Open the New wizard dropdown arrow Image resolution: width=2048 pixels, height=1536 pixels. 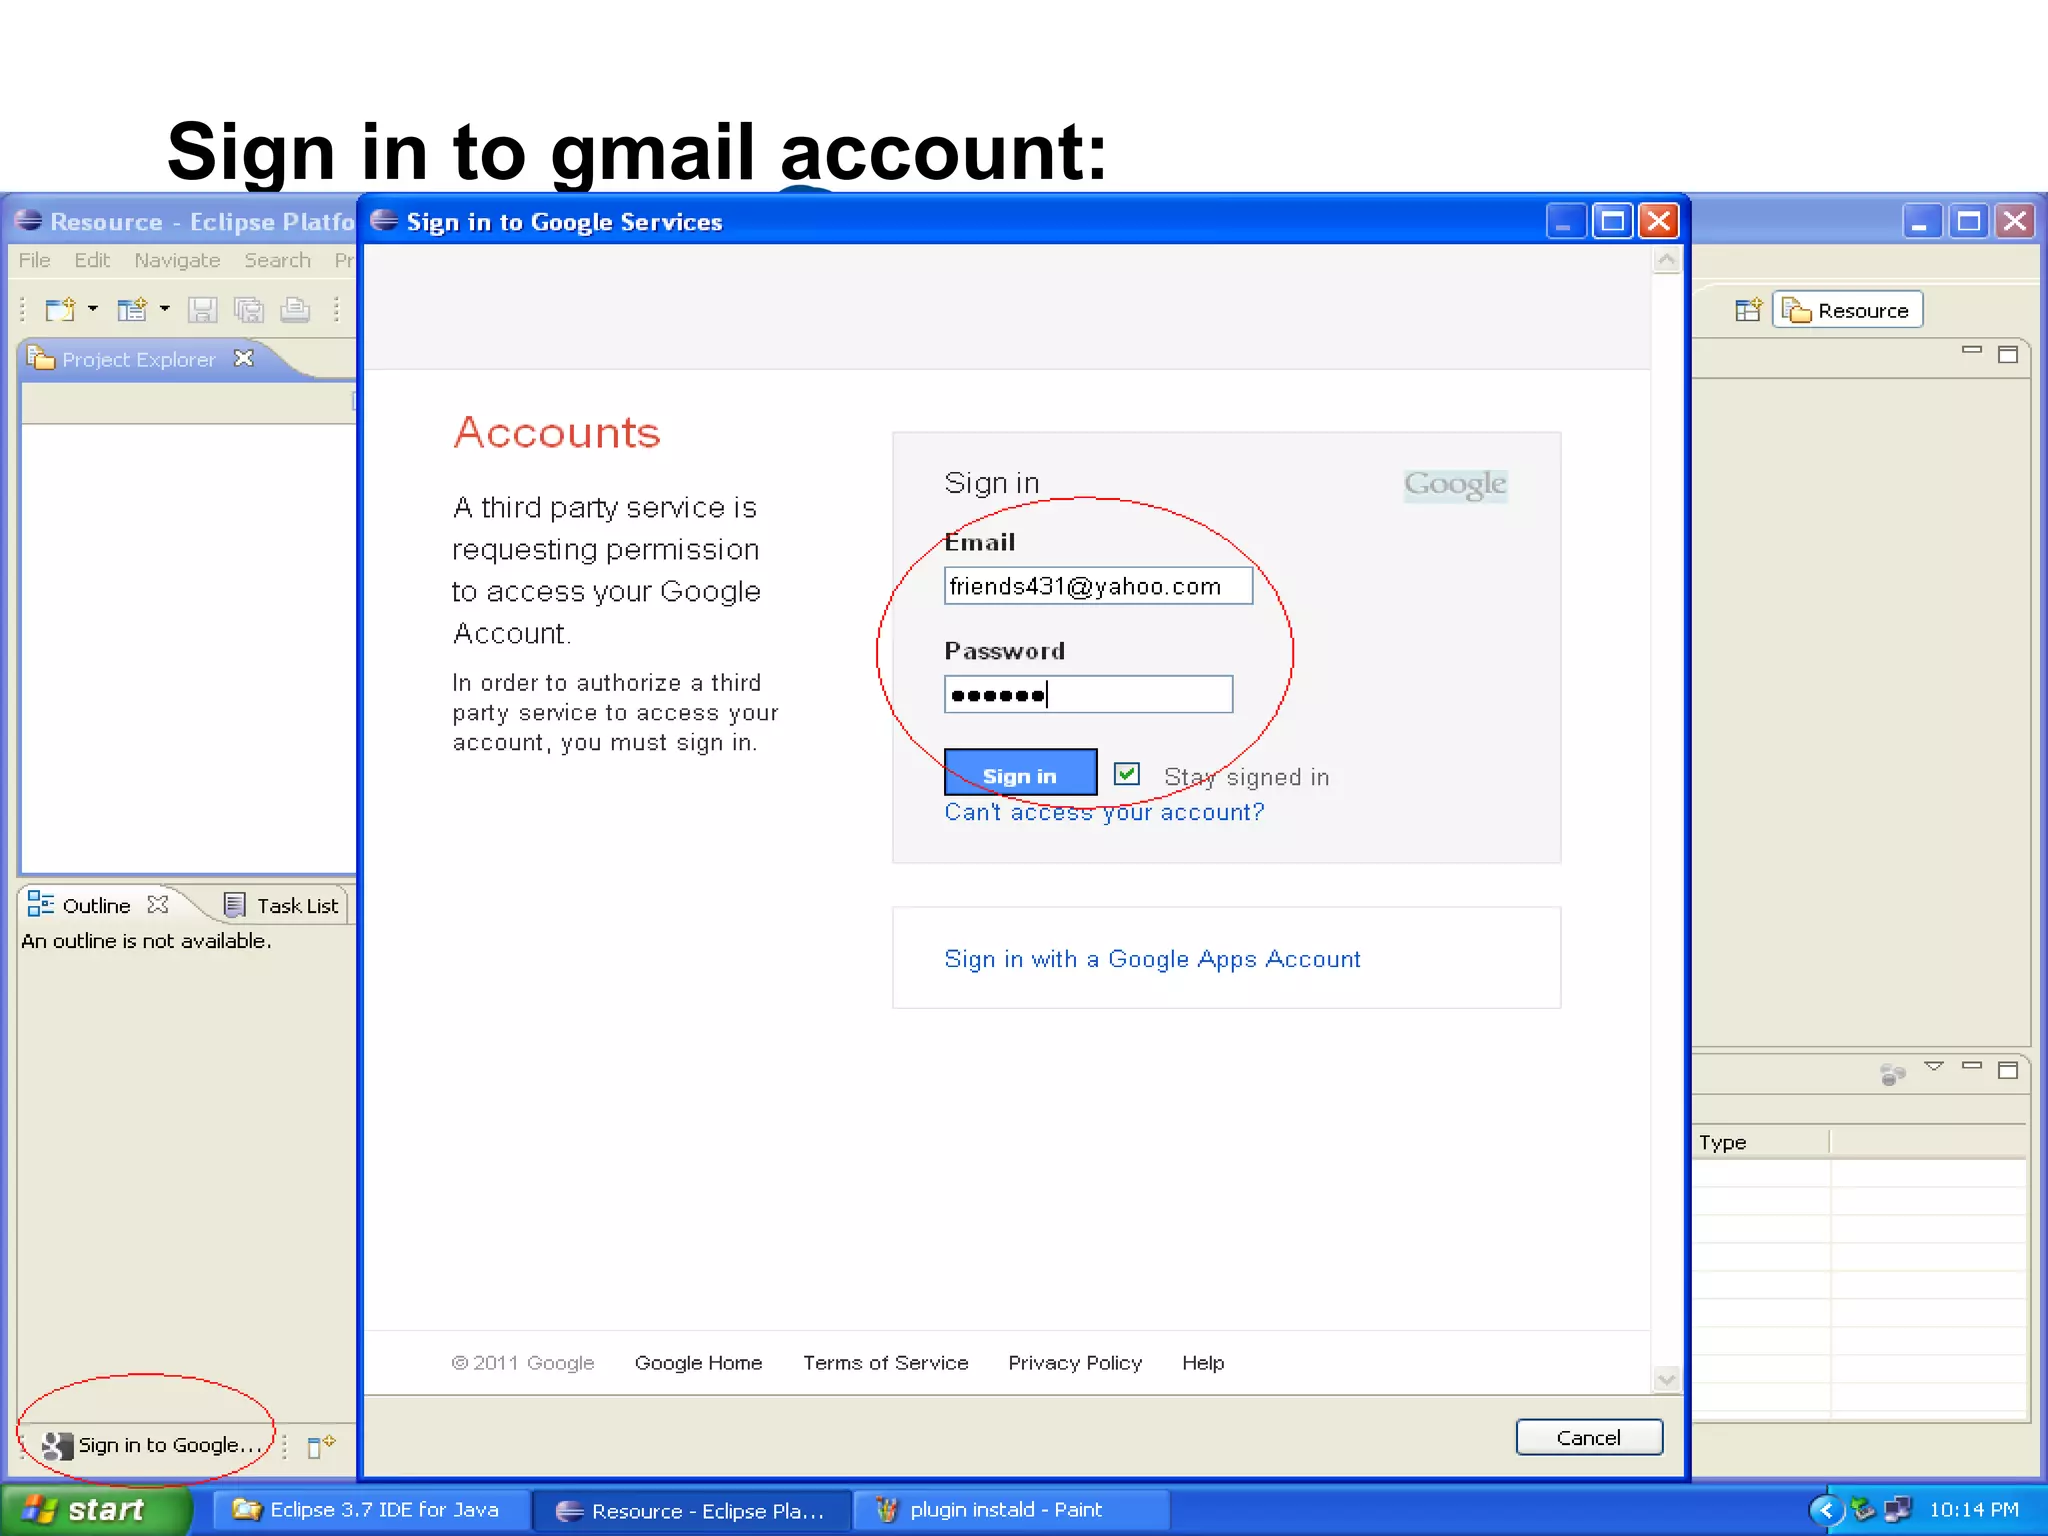point(93,309)
